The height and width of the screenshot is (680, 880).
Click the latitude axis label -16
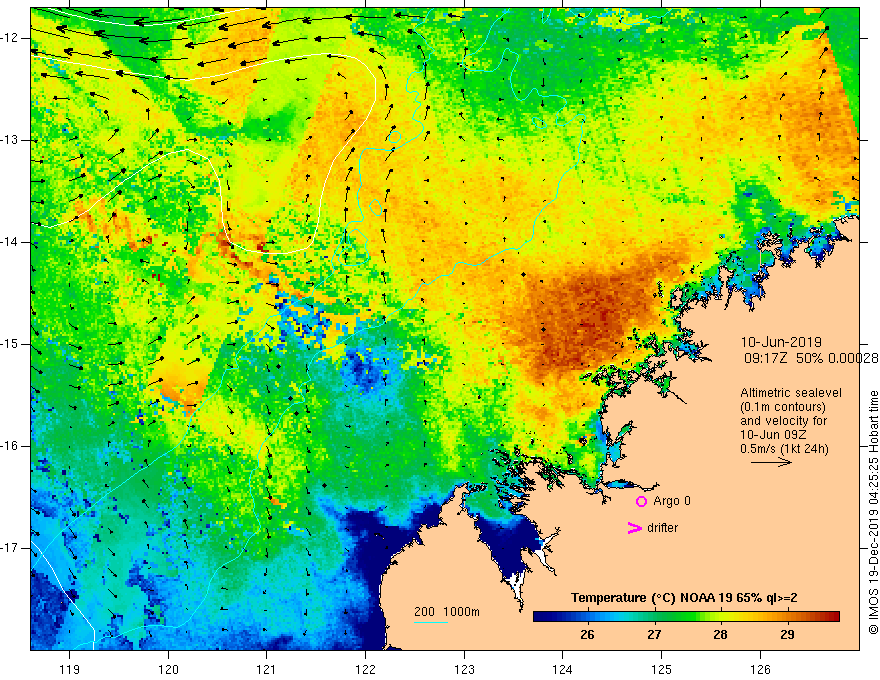click(11, 446)
